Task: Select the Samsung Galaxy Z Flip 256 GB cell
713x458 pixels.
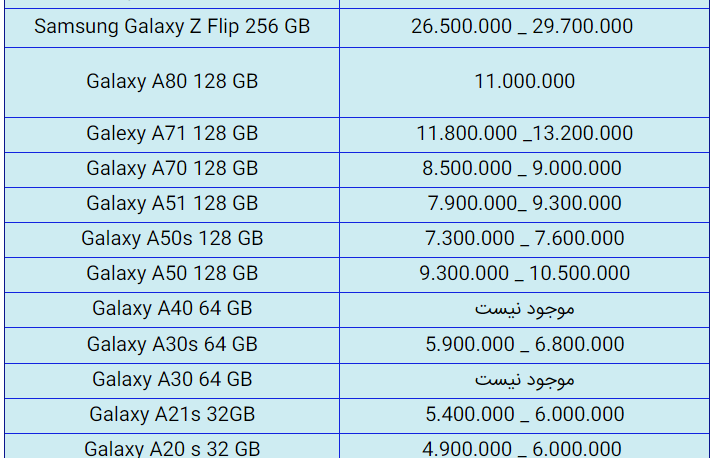Action: tap(172, 26)
